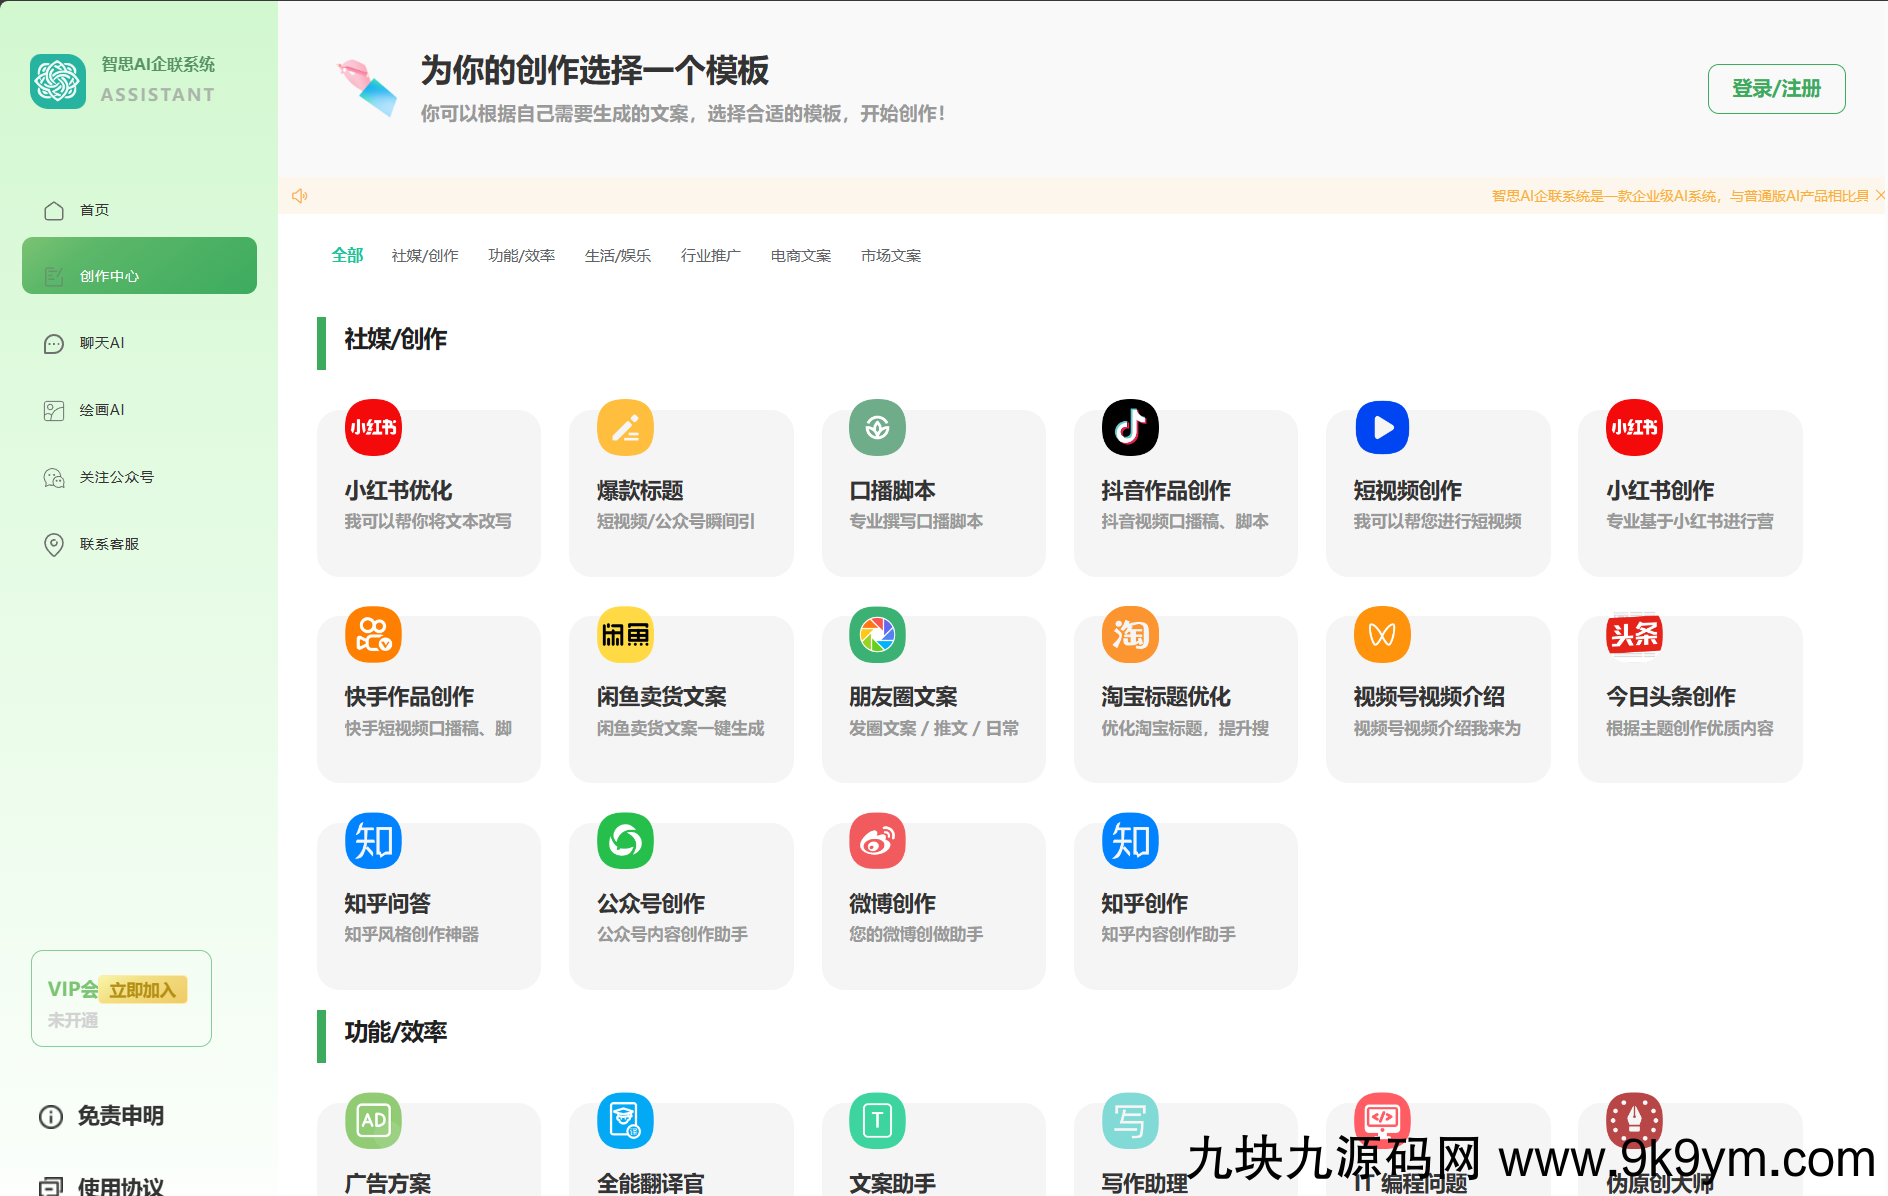Screen dimensions: 1888x1196
Task: Switch to the 社媒/创作 tab
Action: click(x=425, y=256)
